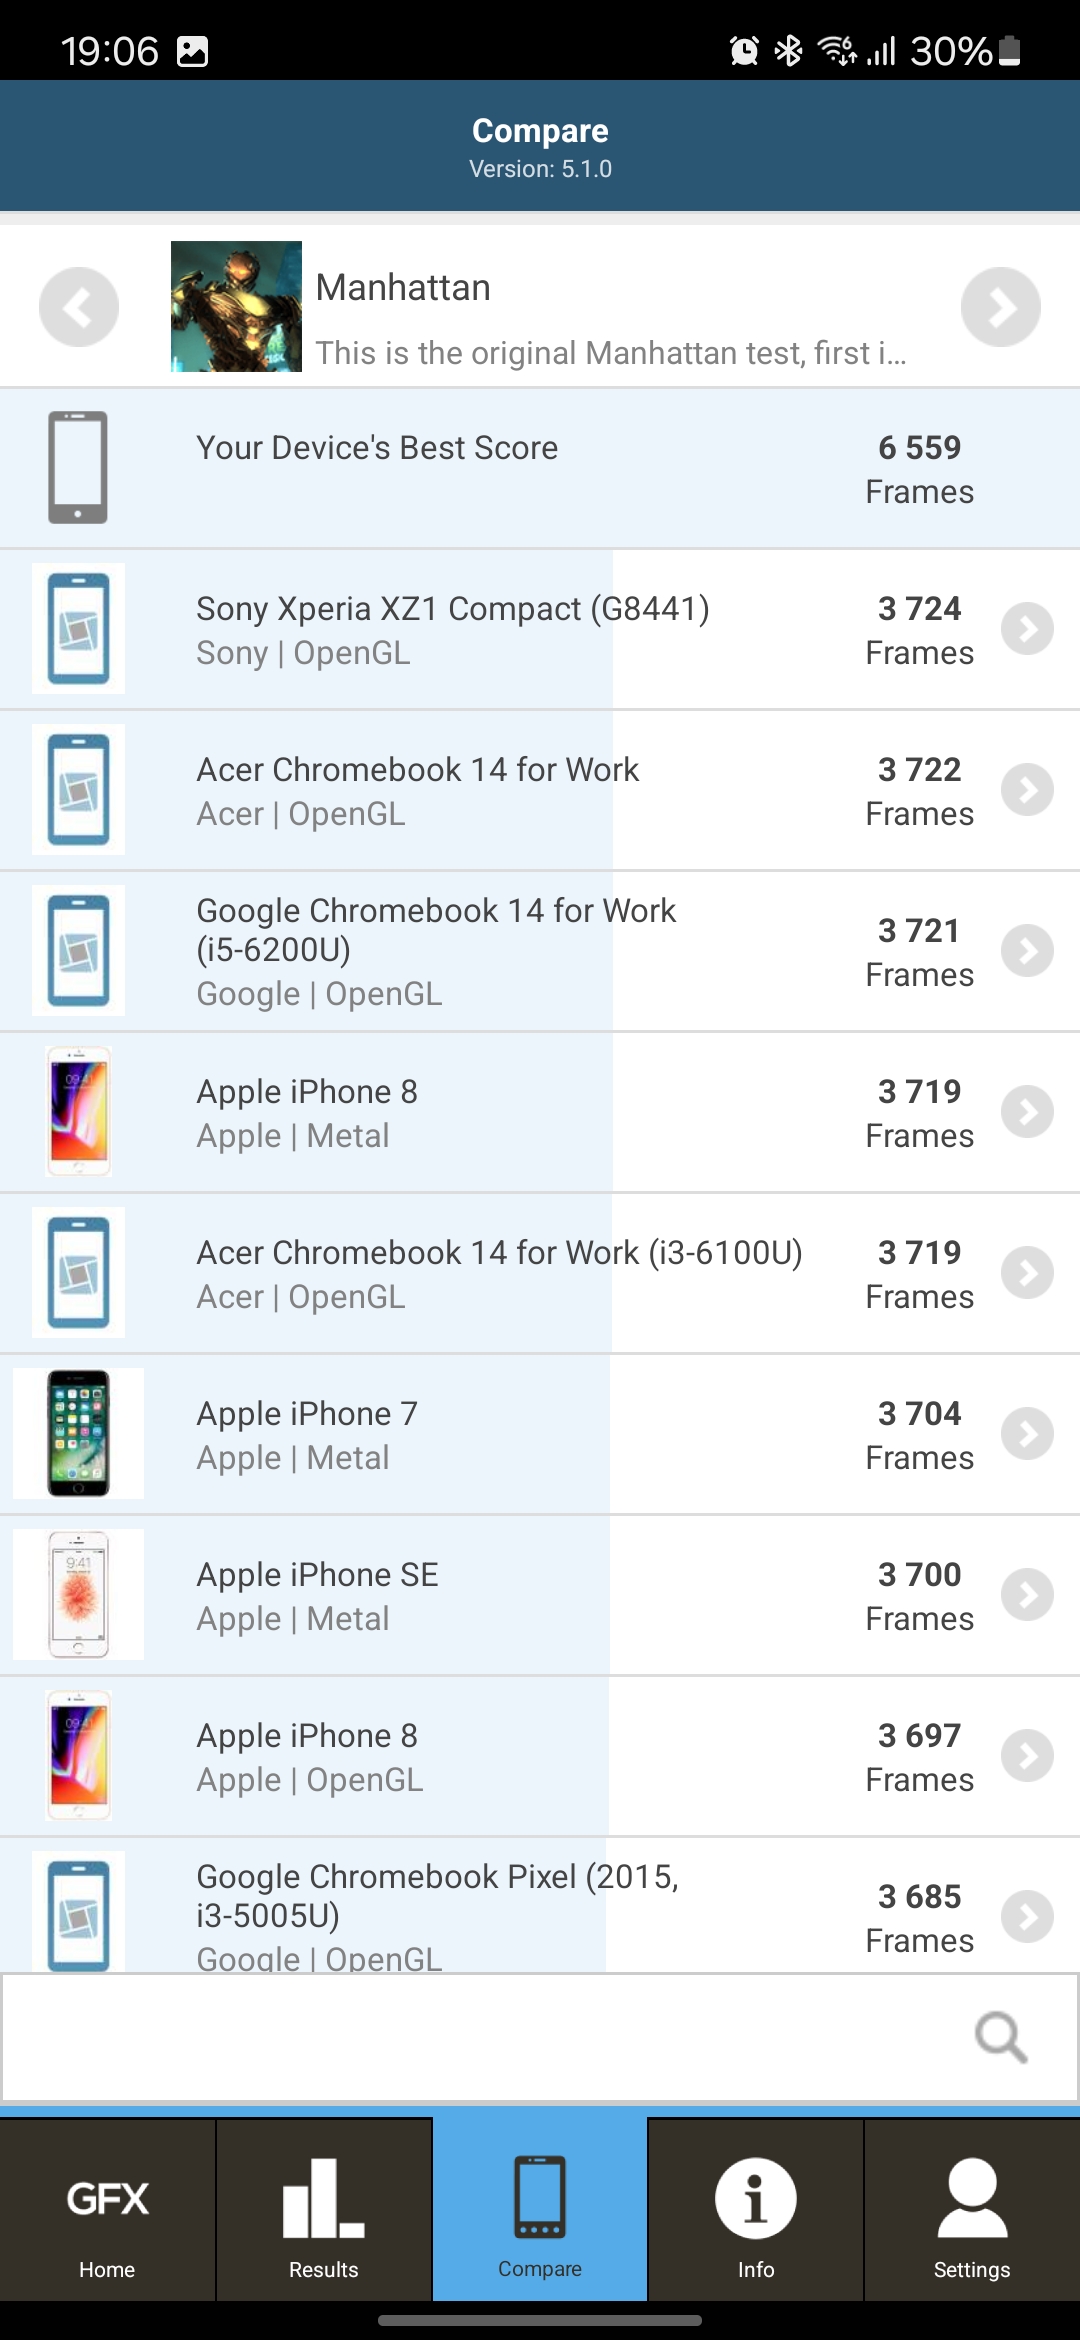This screenshot has height=2340, width=1080.
Task: Select Your Device's Best Score row
Action: pos(540,468)
